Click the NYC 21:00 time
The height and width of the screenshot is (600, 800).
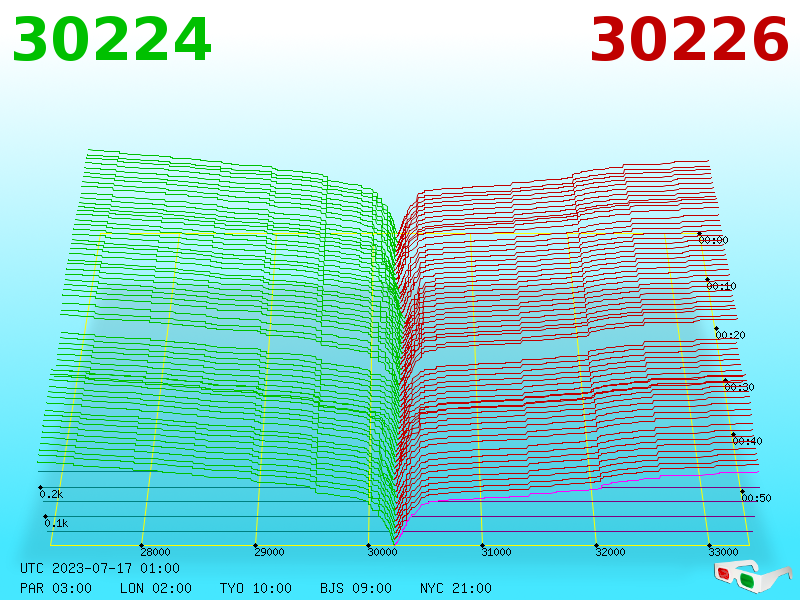[456, 588]
